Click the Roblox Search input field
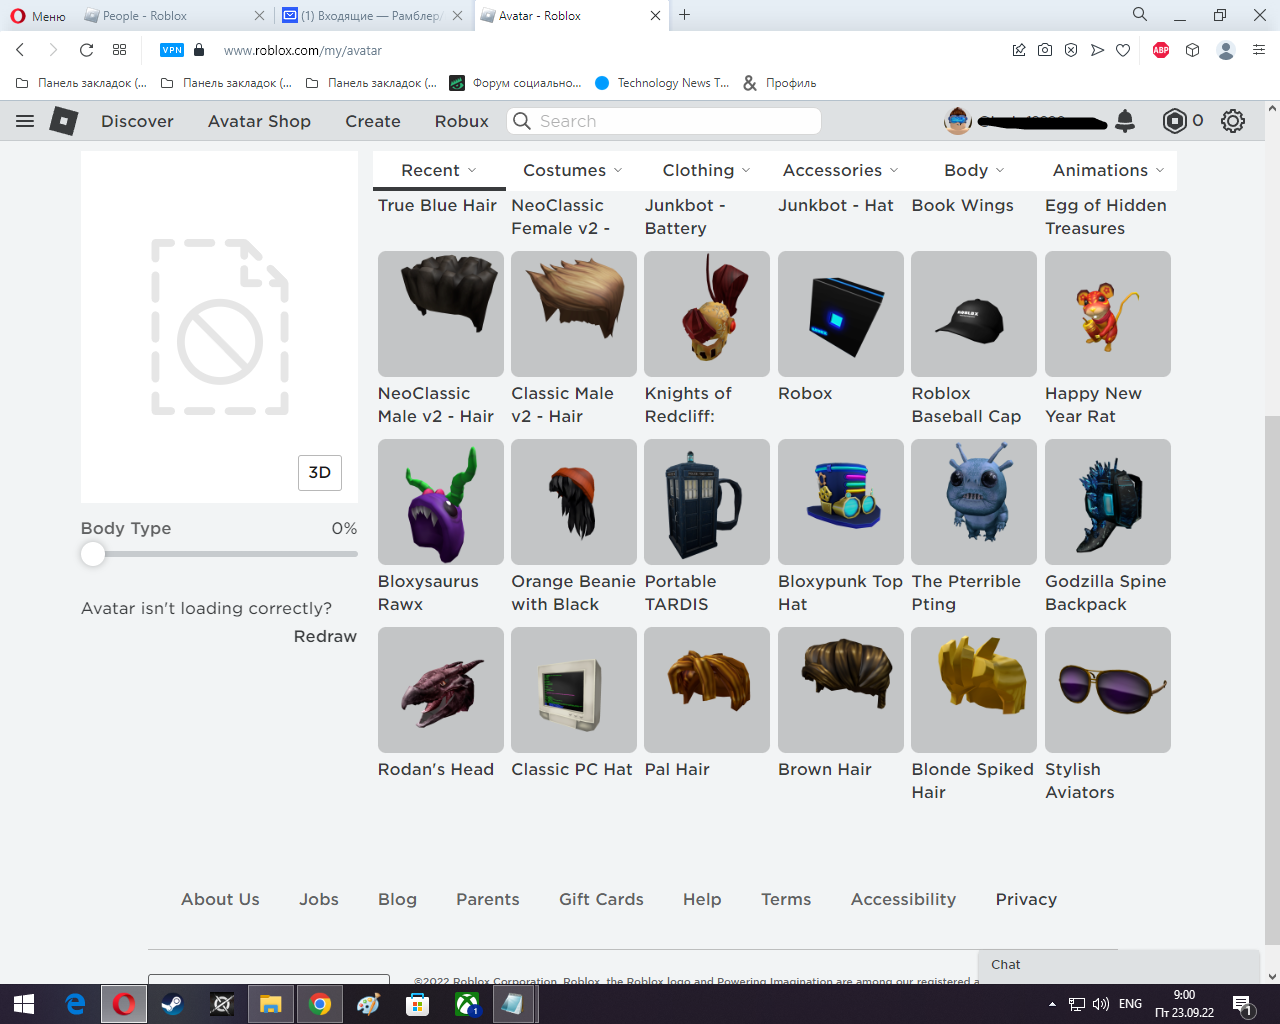Viewport: 1280px width, 1024px height. click(x=664, y=121)
